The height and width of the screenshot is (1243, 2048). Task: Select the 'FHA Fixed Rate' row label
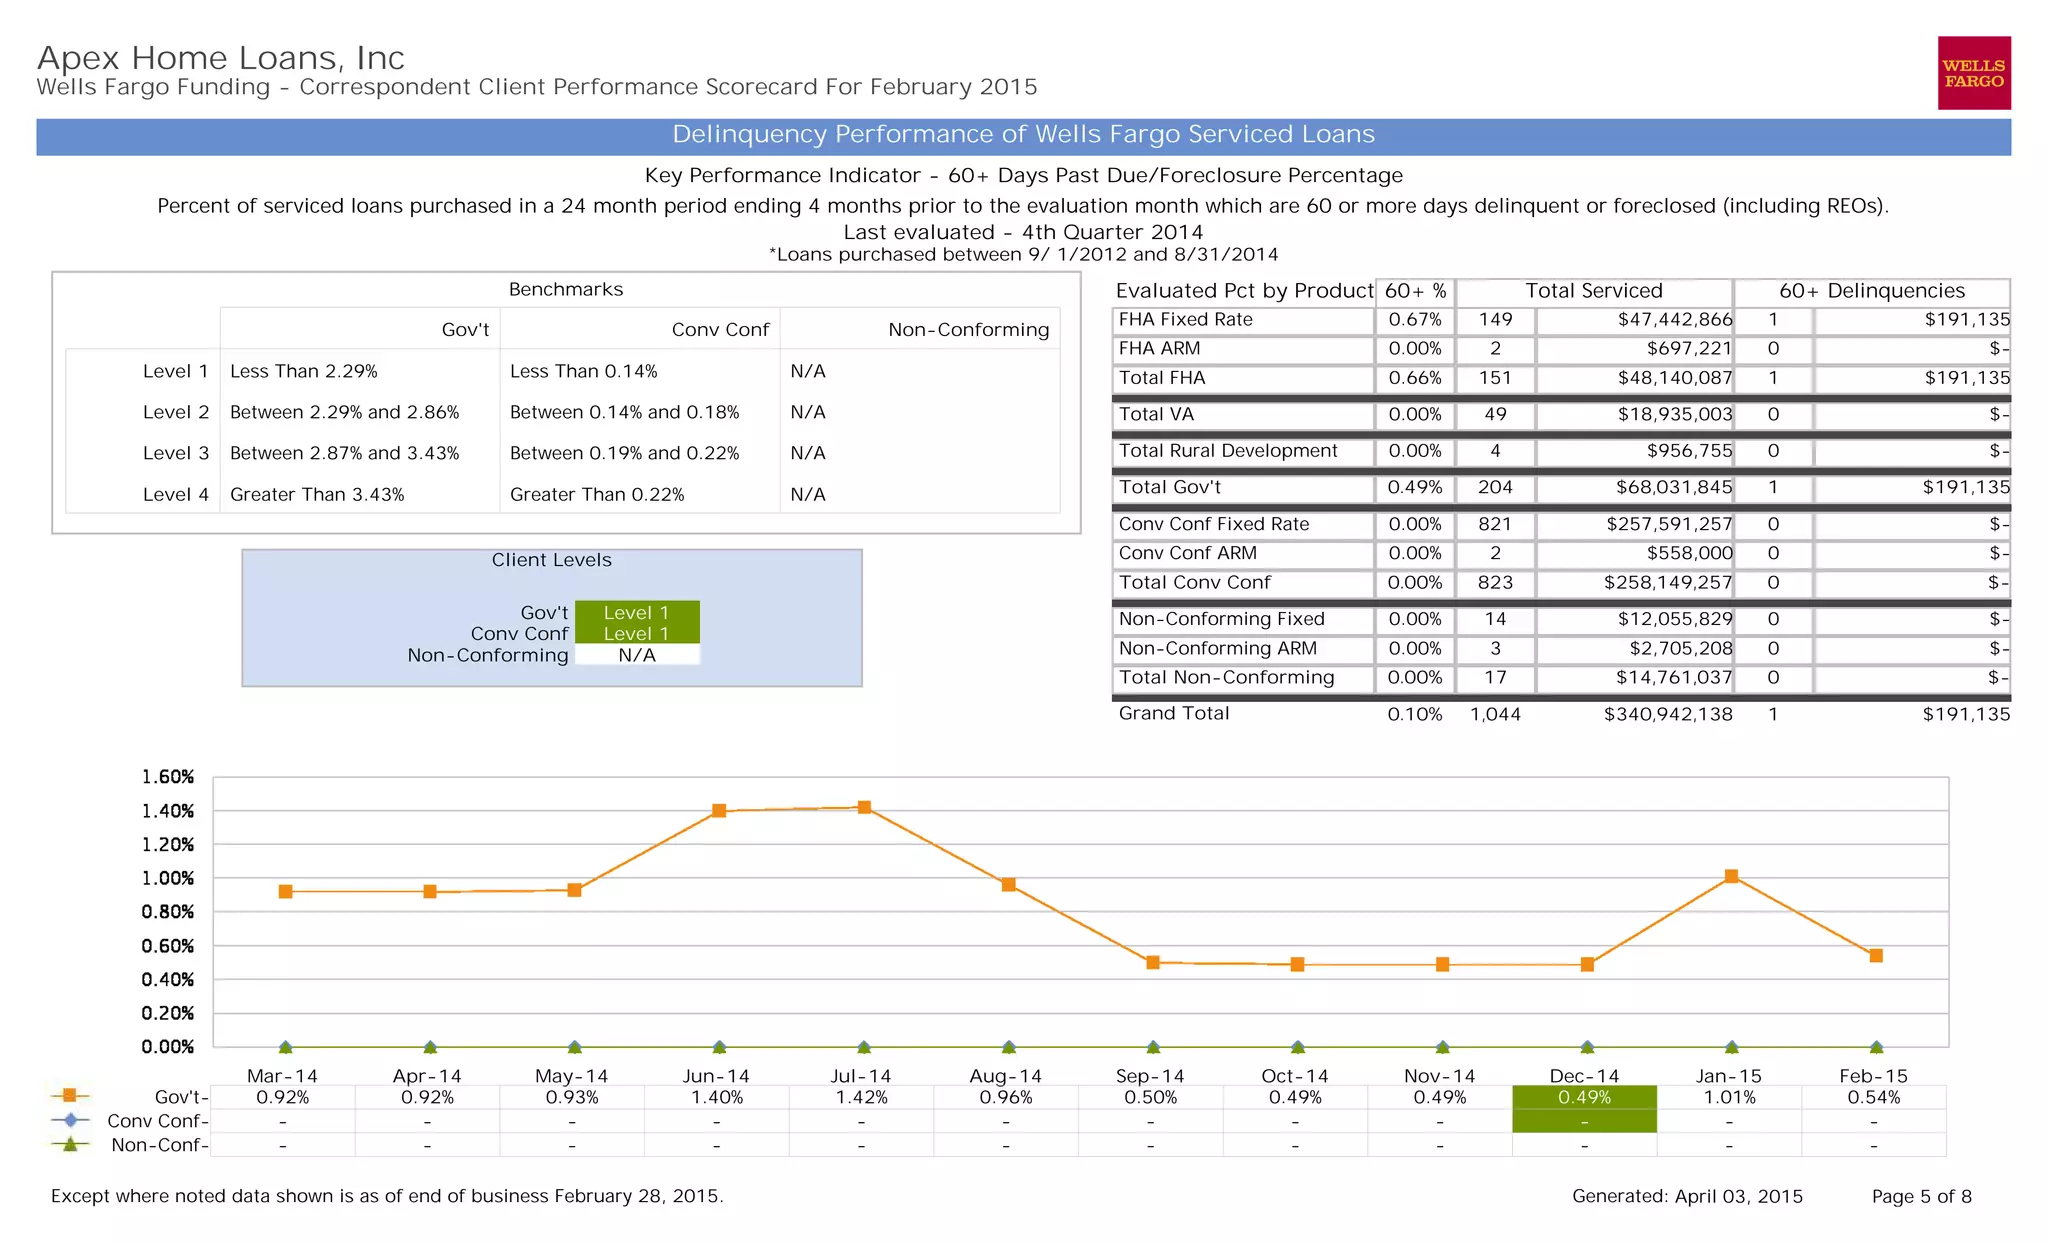1185,320
